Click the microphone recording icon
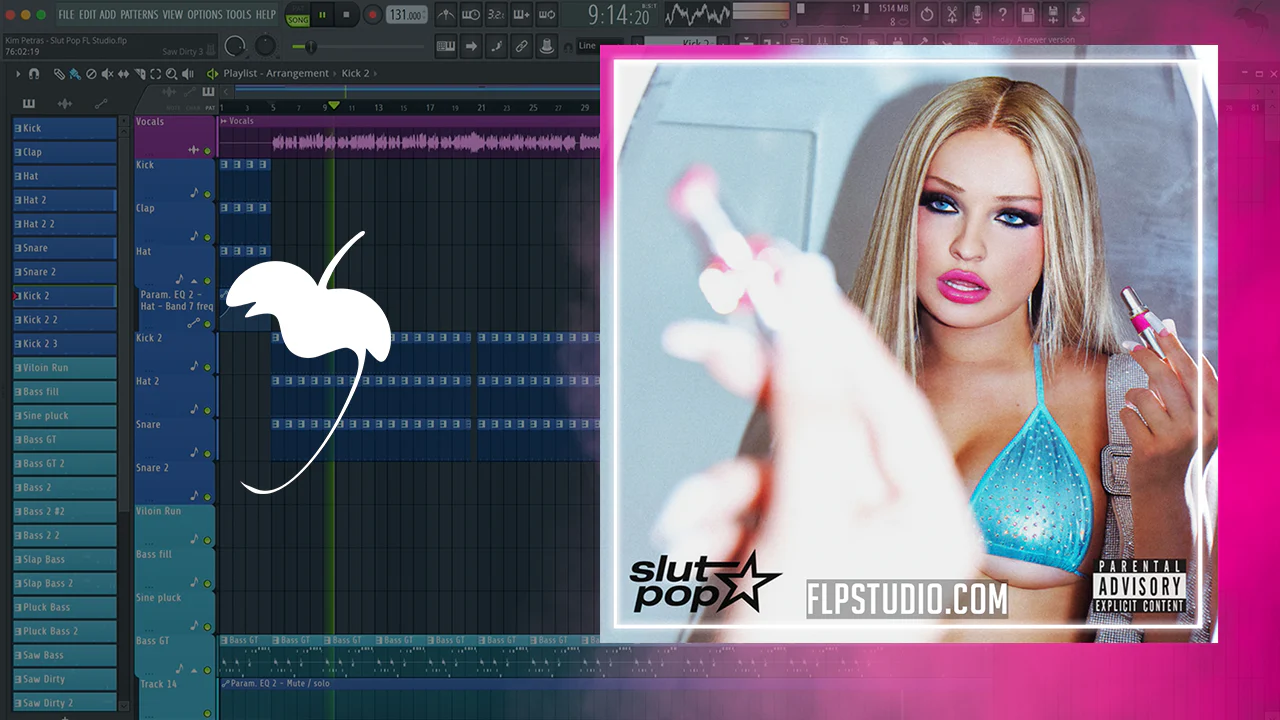The height and width of the screenshot is (720, 1280). pos(977,15)
